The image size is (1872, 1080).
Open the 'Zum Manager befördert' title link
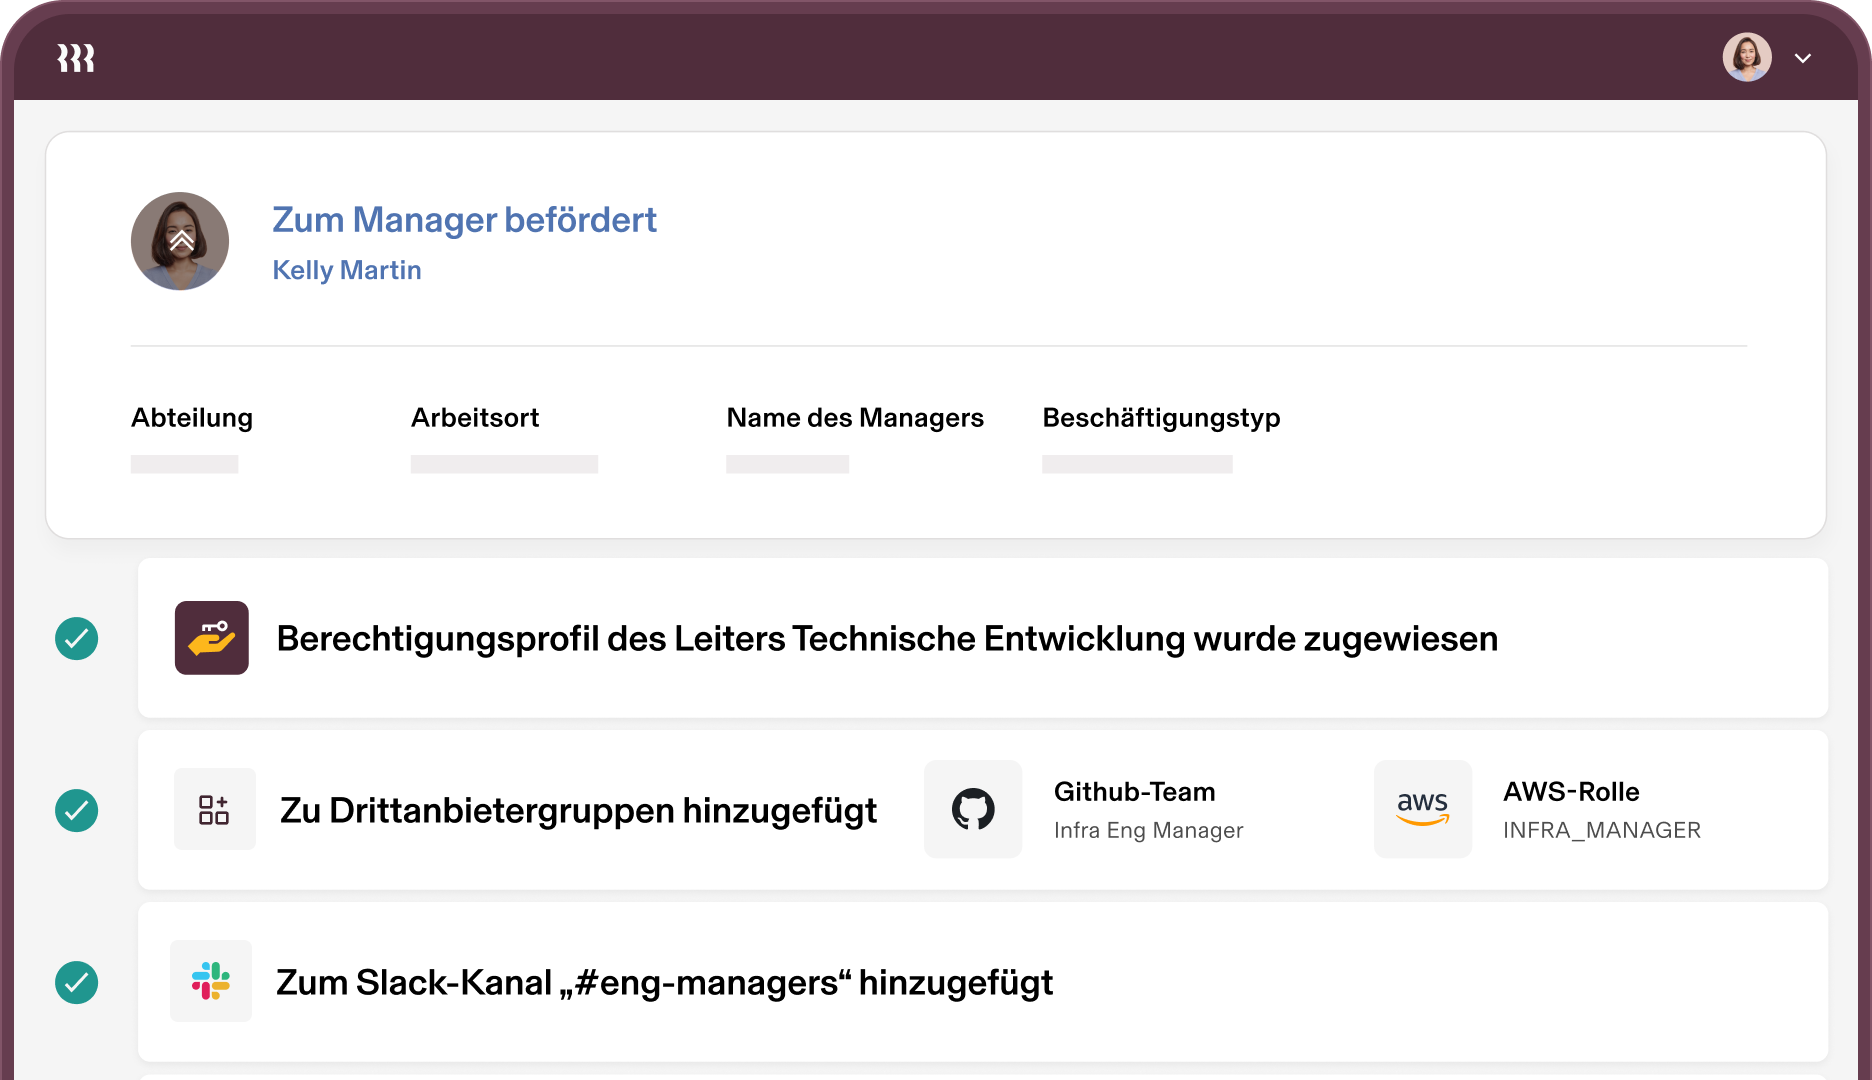tap(464, 220)
